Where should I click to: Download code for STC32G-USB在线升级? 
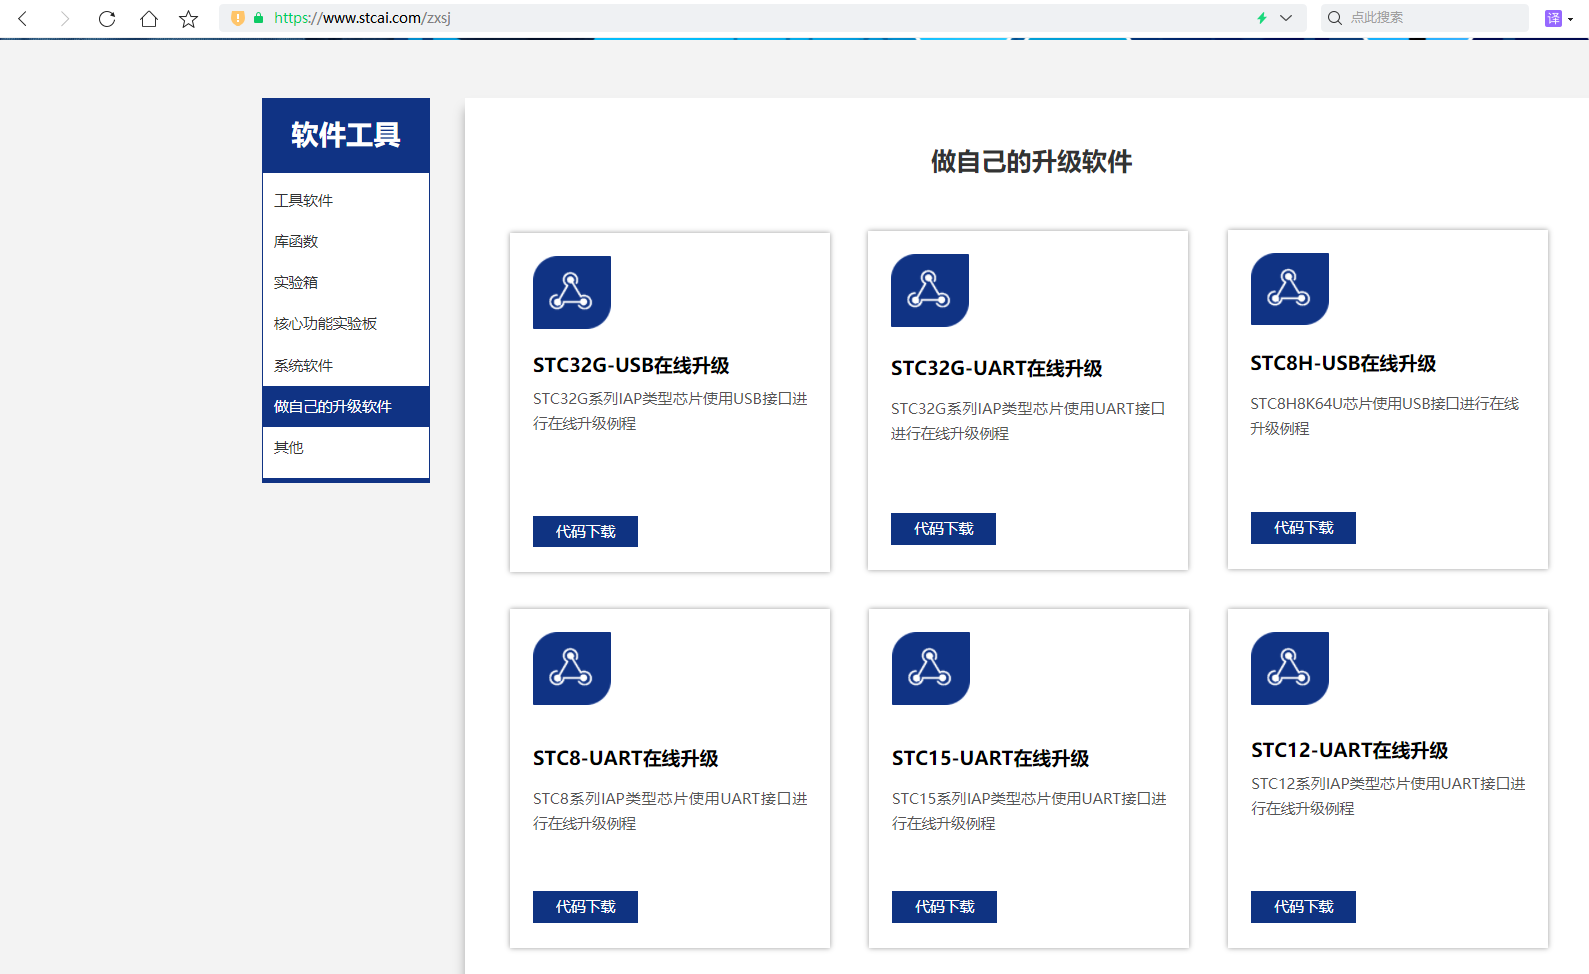[585, 531]
